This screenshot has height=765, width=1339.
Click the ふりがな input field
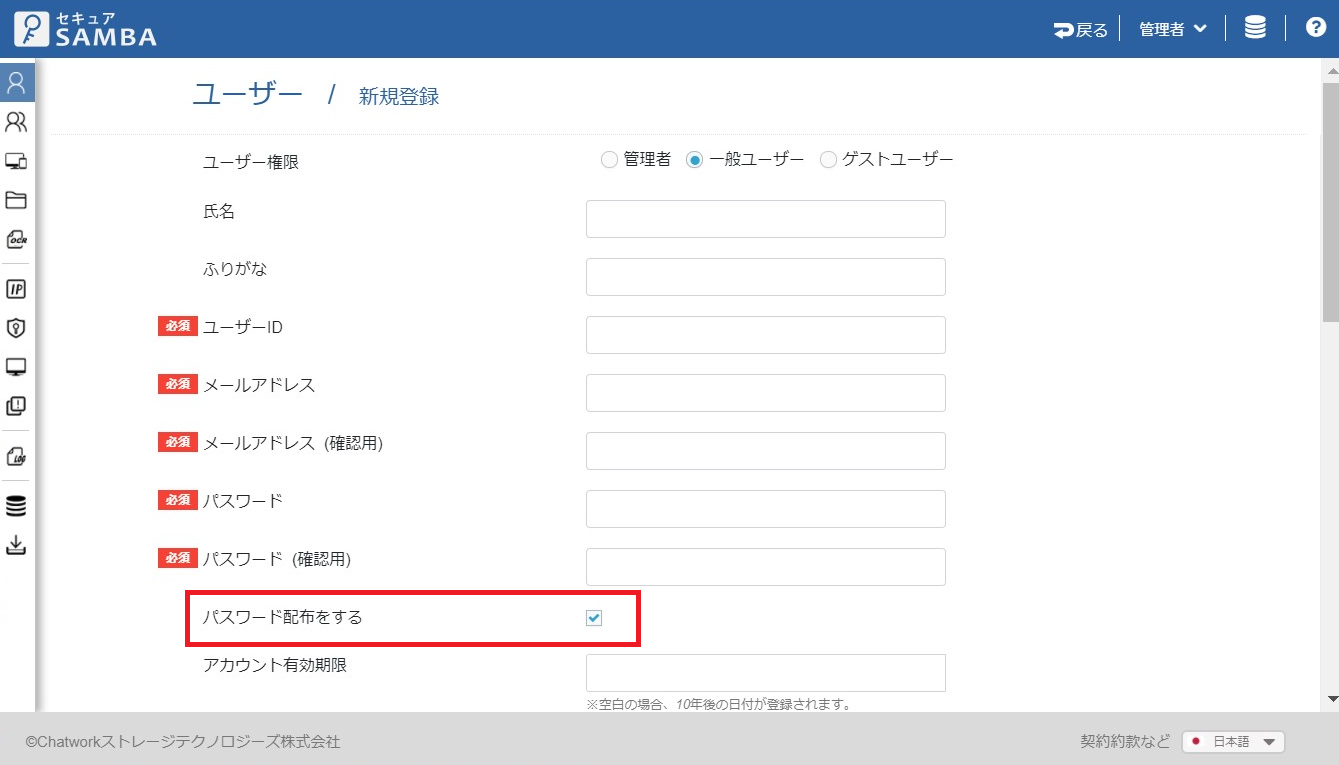[766, 277]
